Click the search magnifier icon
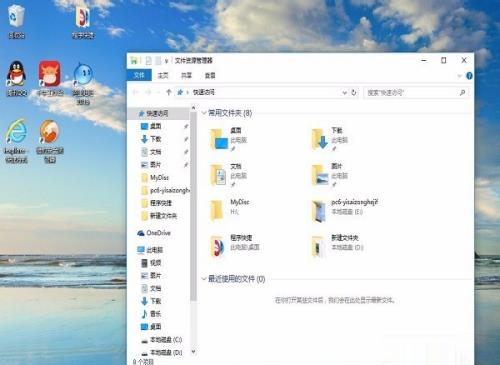This screenshot has width=500, height=365. [x=462, y=93]
